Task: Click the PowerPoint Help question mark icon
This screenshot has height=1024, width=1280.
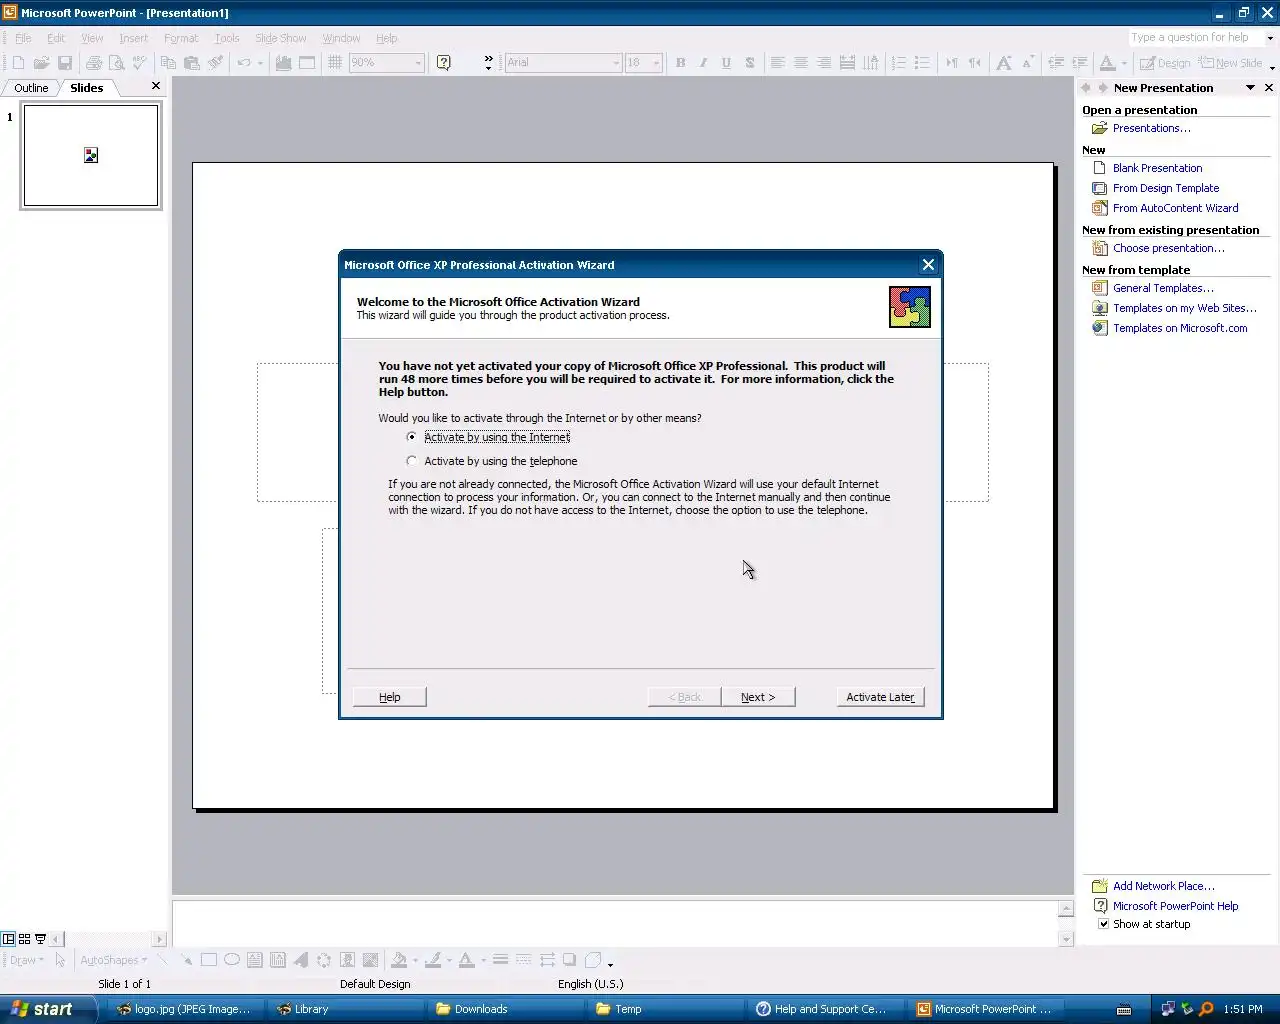Action: pos(444,63)
